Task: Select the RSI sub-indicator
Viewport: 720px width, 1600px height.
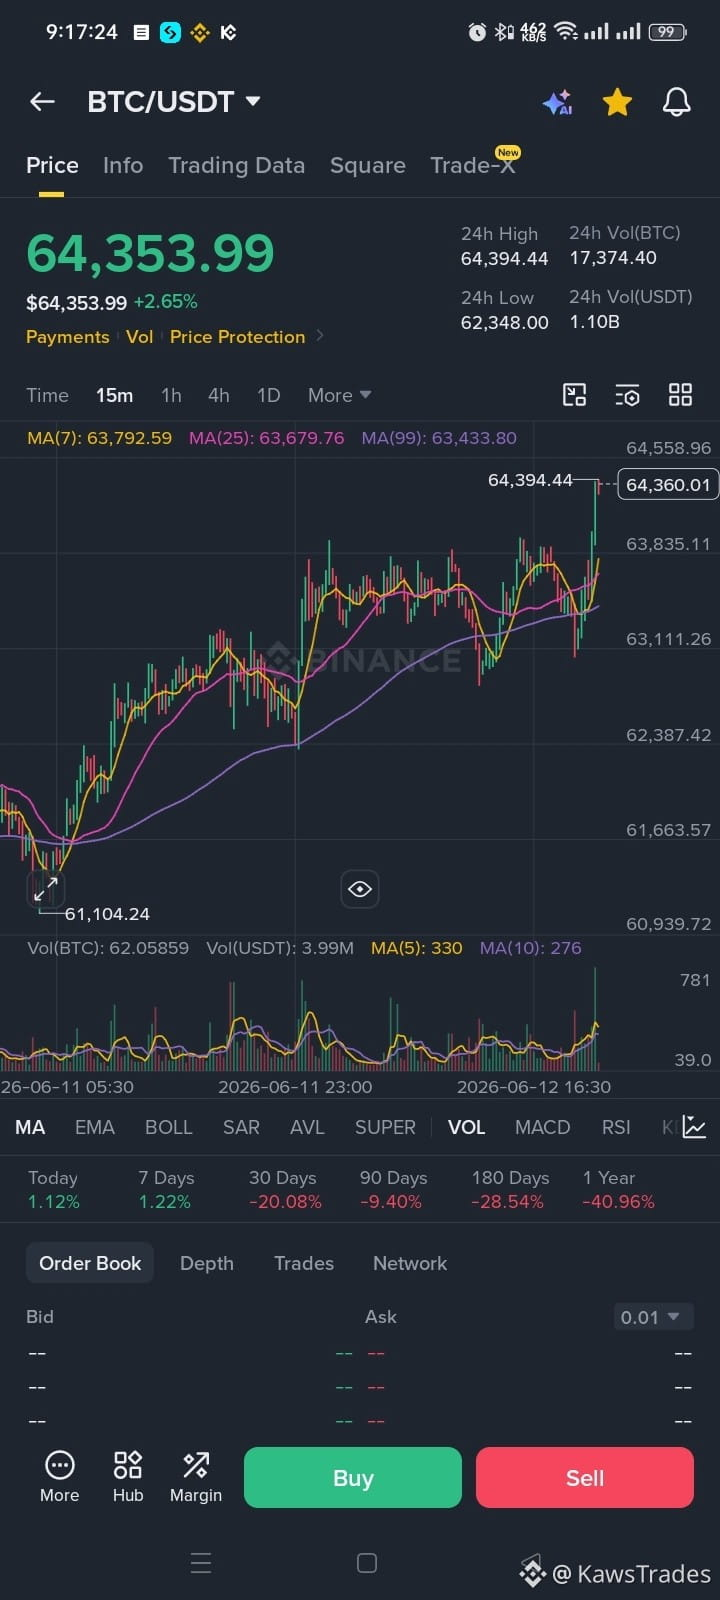Action: (616, 1127)
